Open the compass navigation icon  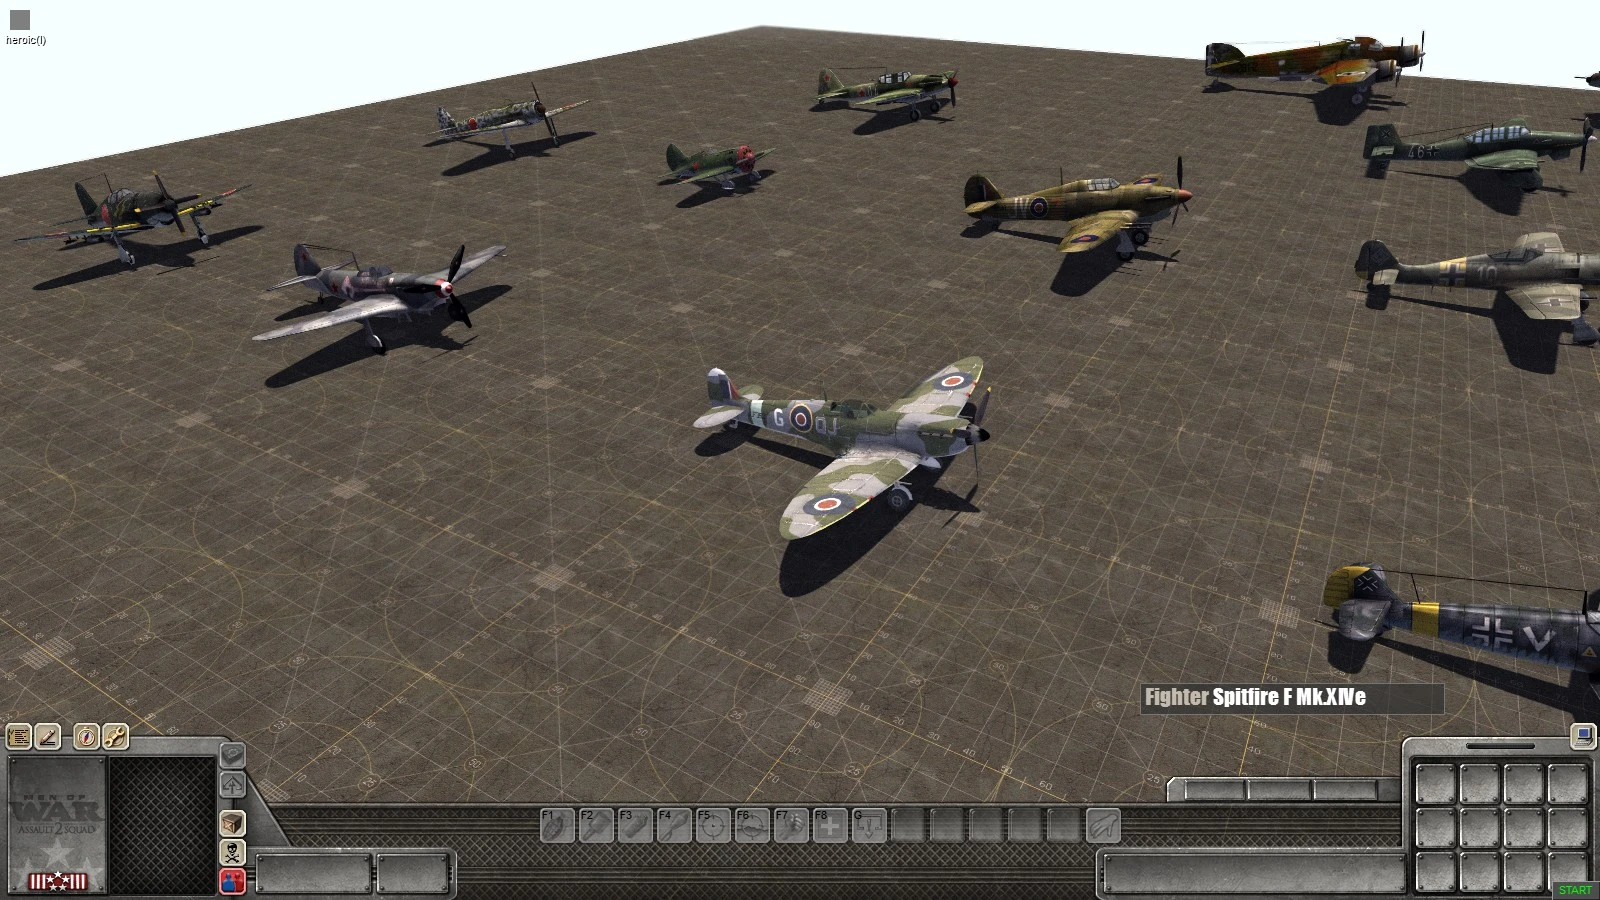pyautogui.click(x=87, y=738)
